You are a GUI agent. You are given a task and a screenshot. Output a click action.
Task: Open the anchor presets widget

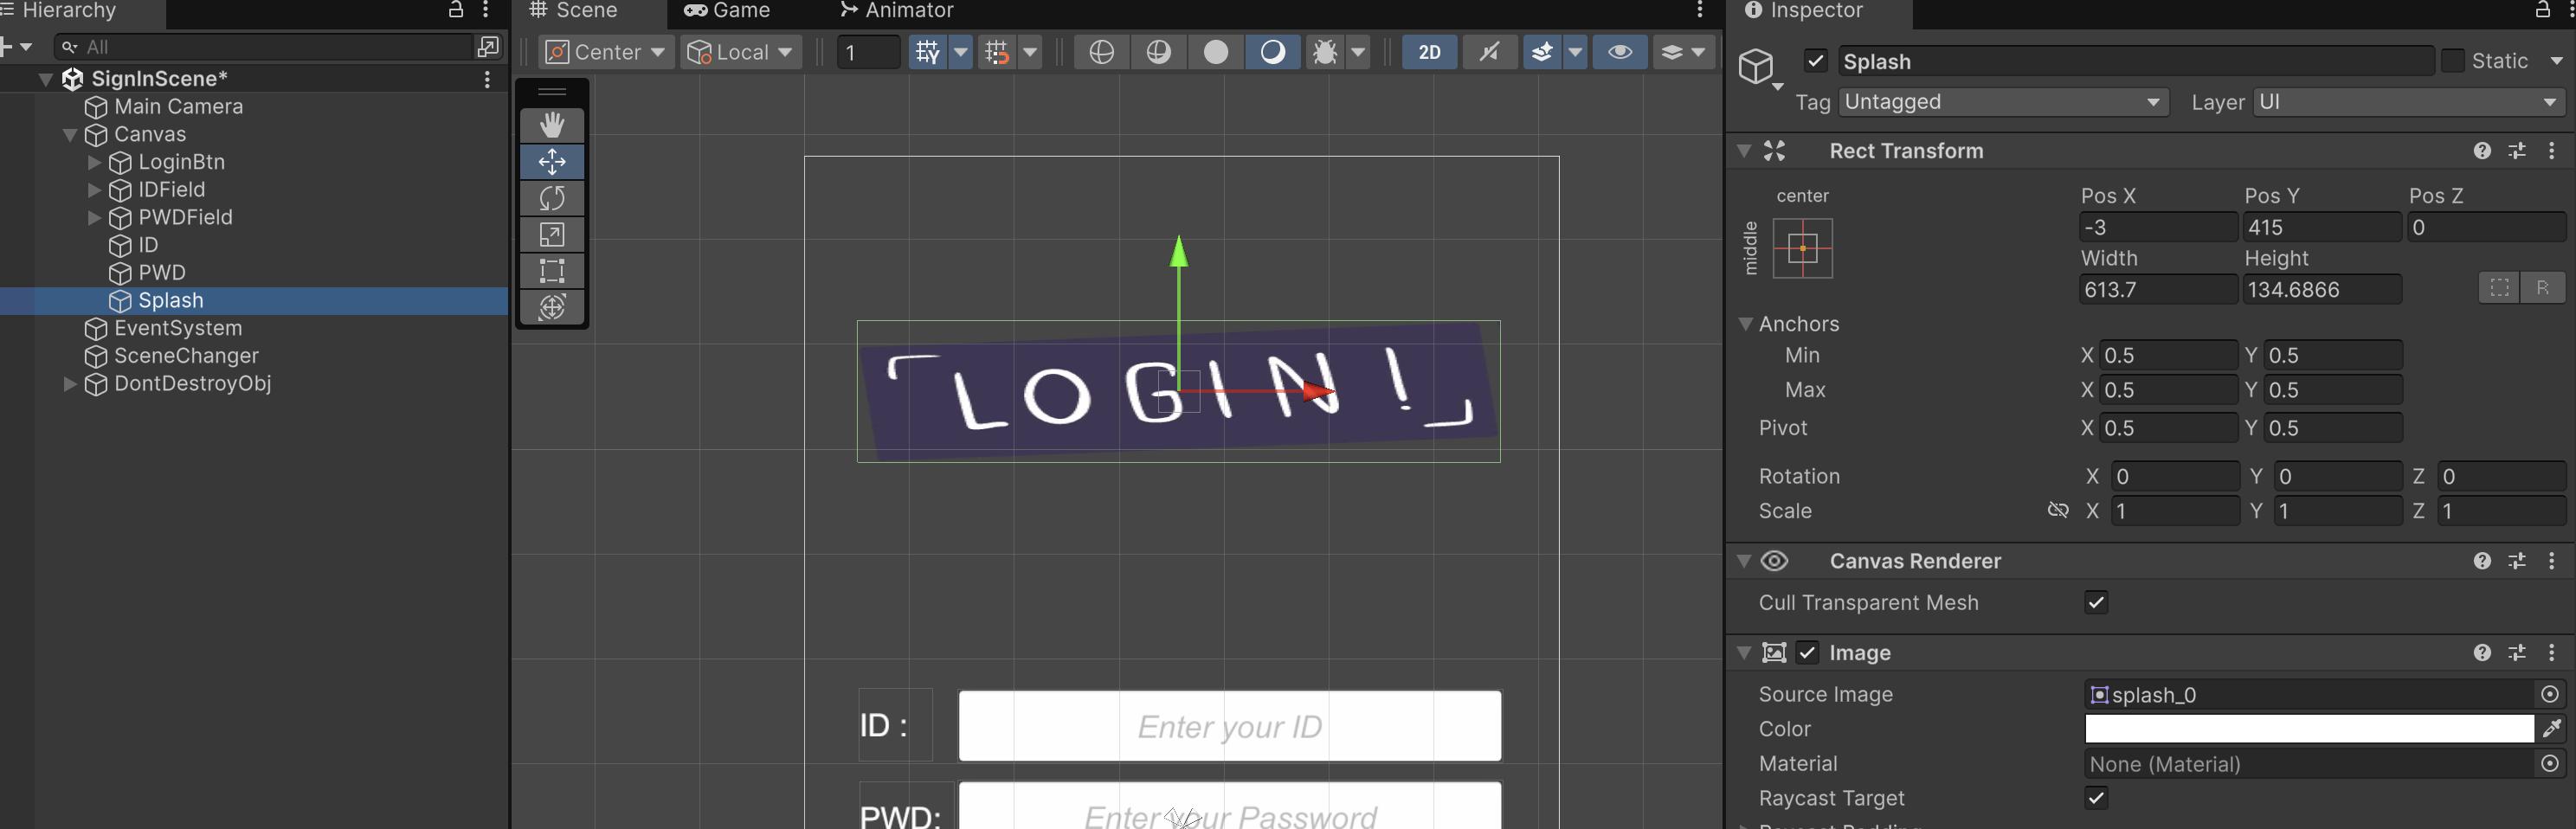coord(1802,248)
